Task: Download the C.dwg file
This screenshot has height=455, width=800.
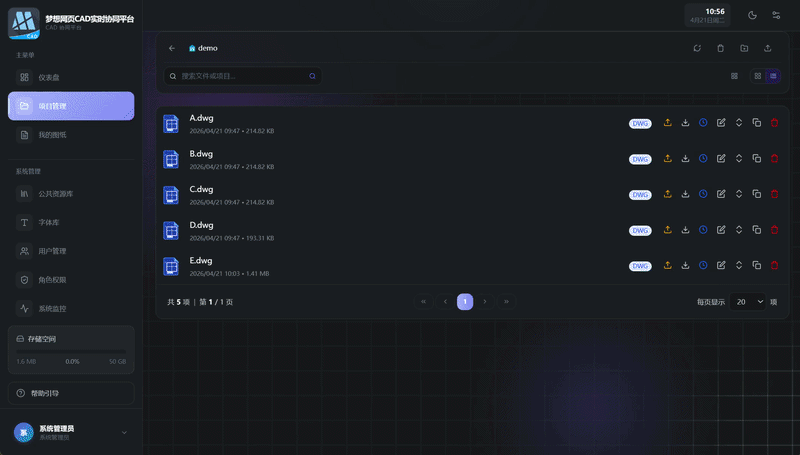Action: pos(685,194)
